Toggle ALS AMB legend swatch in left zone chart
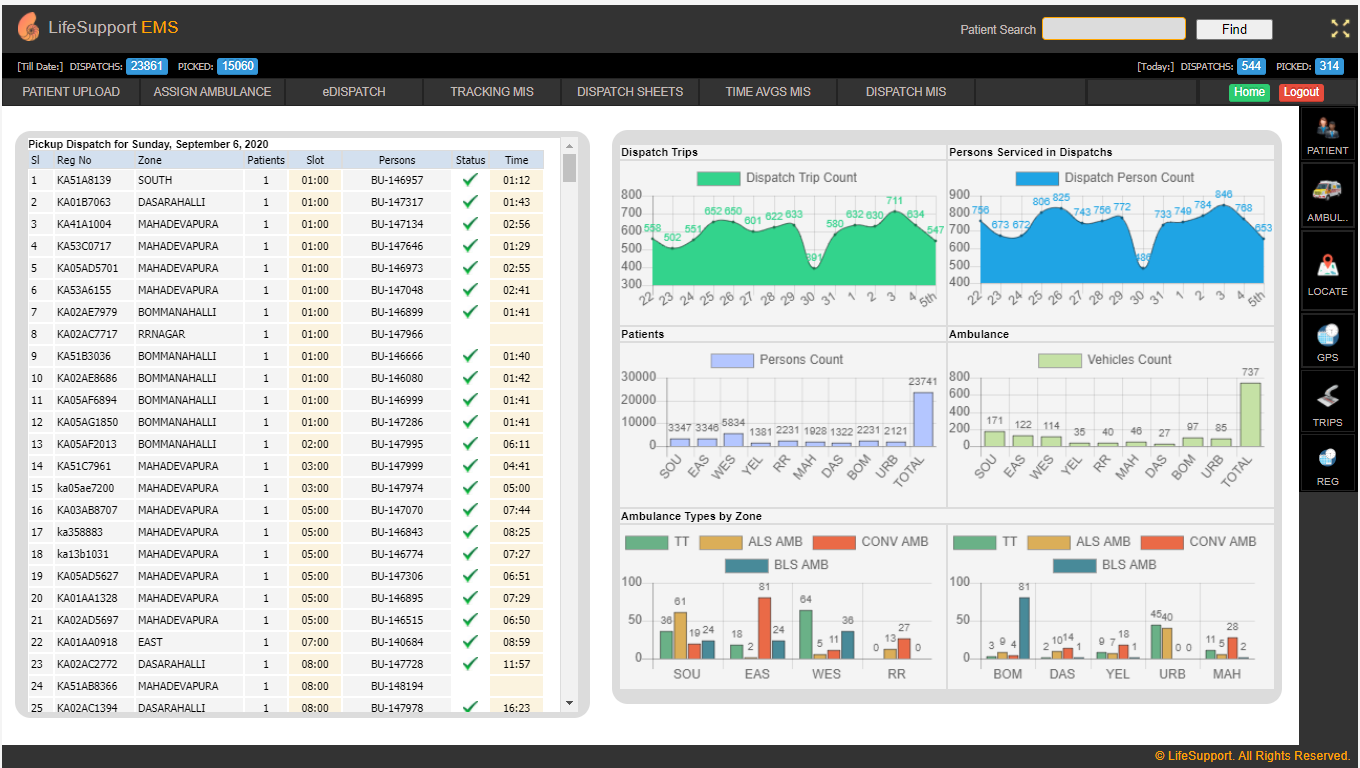 720,542
